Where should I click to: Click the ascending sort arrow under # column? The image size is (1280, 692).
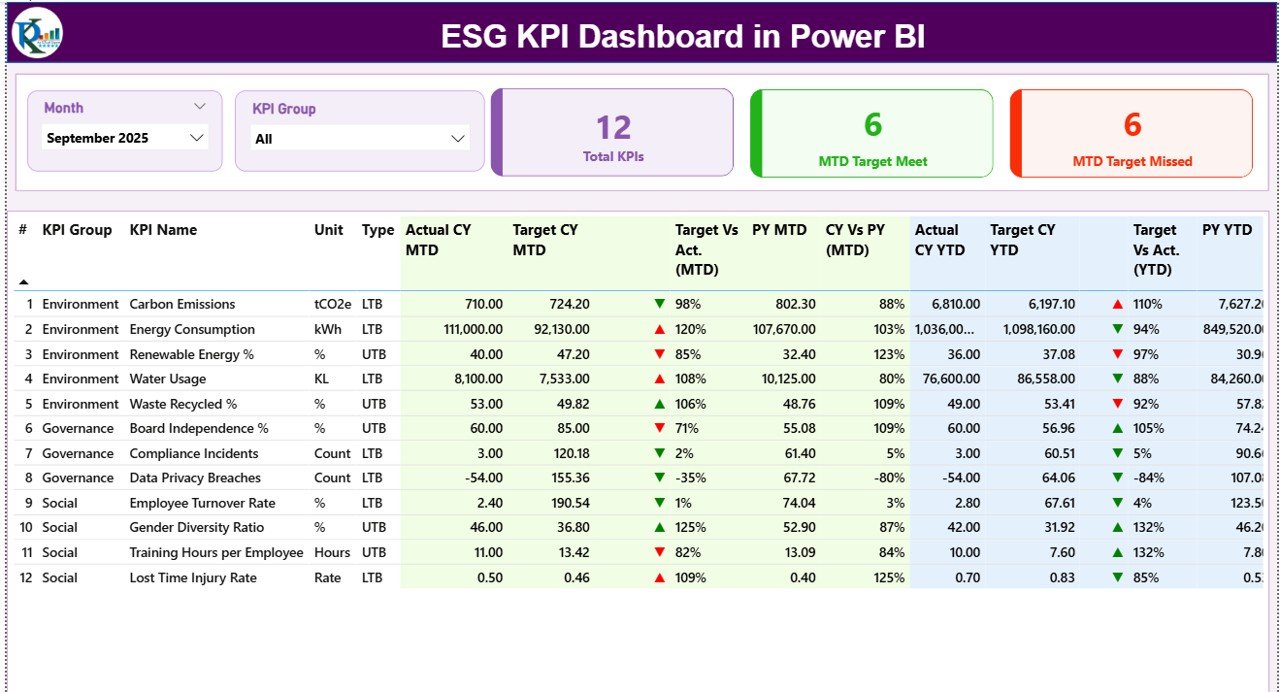click(x=24, y=280)
